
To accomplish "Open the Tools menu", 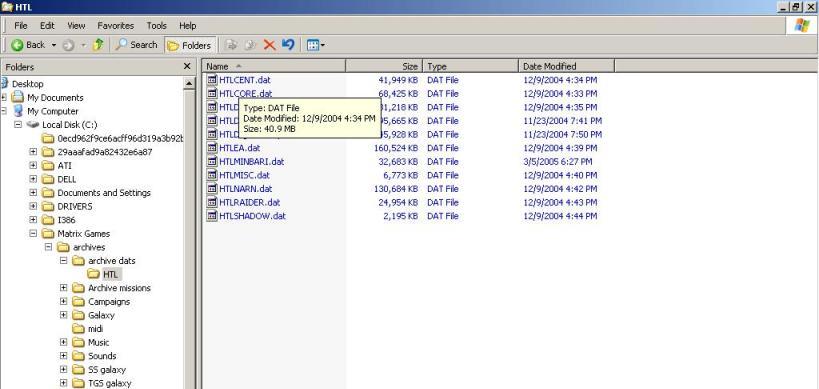I will click(x=157, y=26).
